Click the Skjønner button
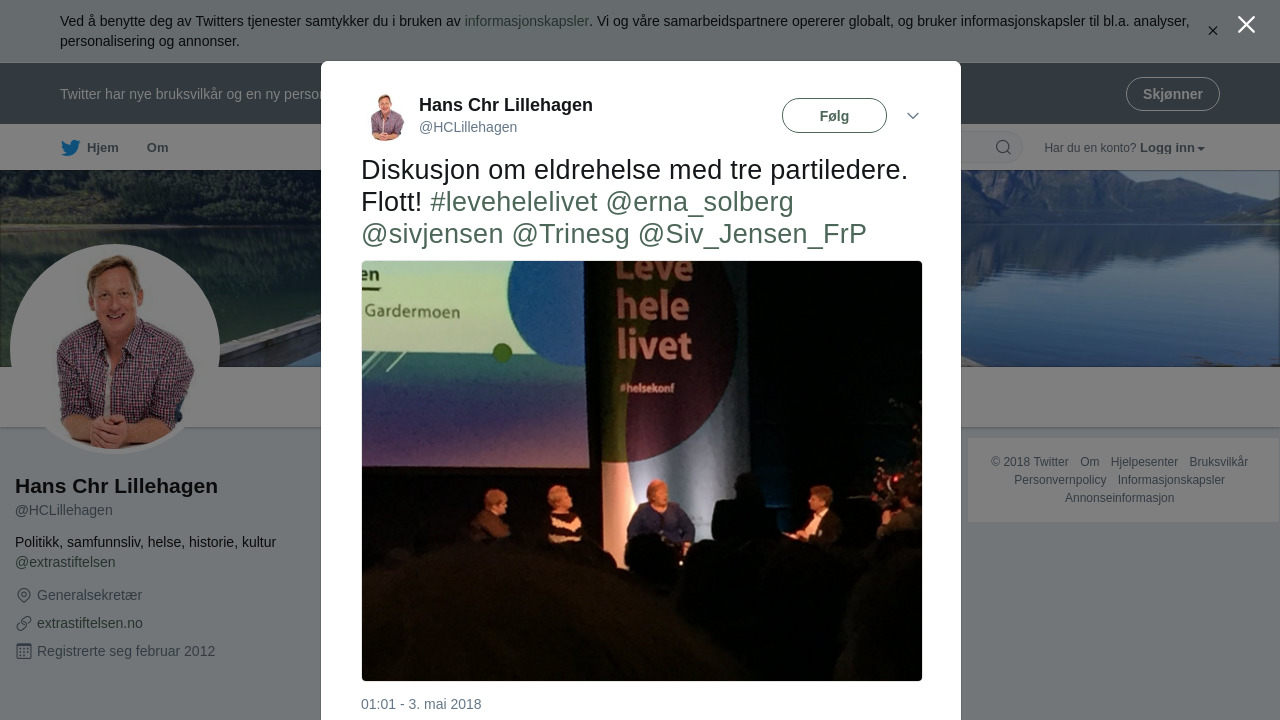 pyautogui.click(x=1173, y=94)
